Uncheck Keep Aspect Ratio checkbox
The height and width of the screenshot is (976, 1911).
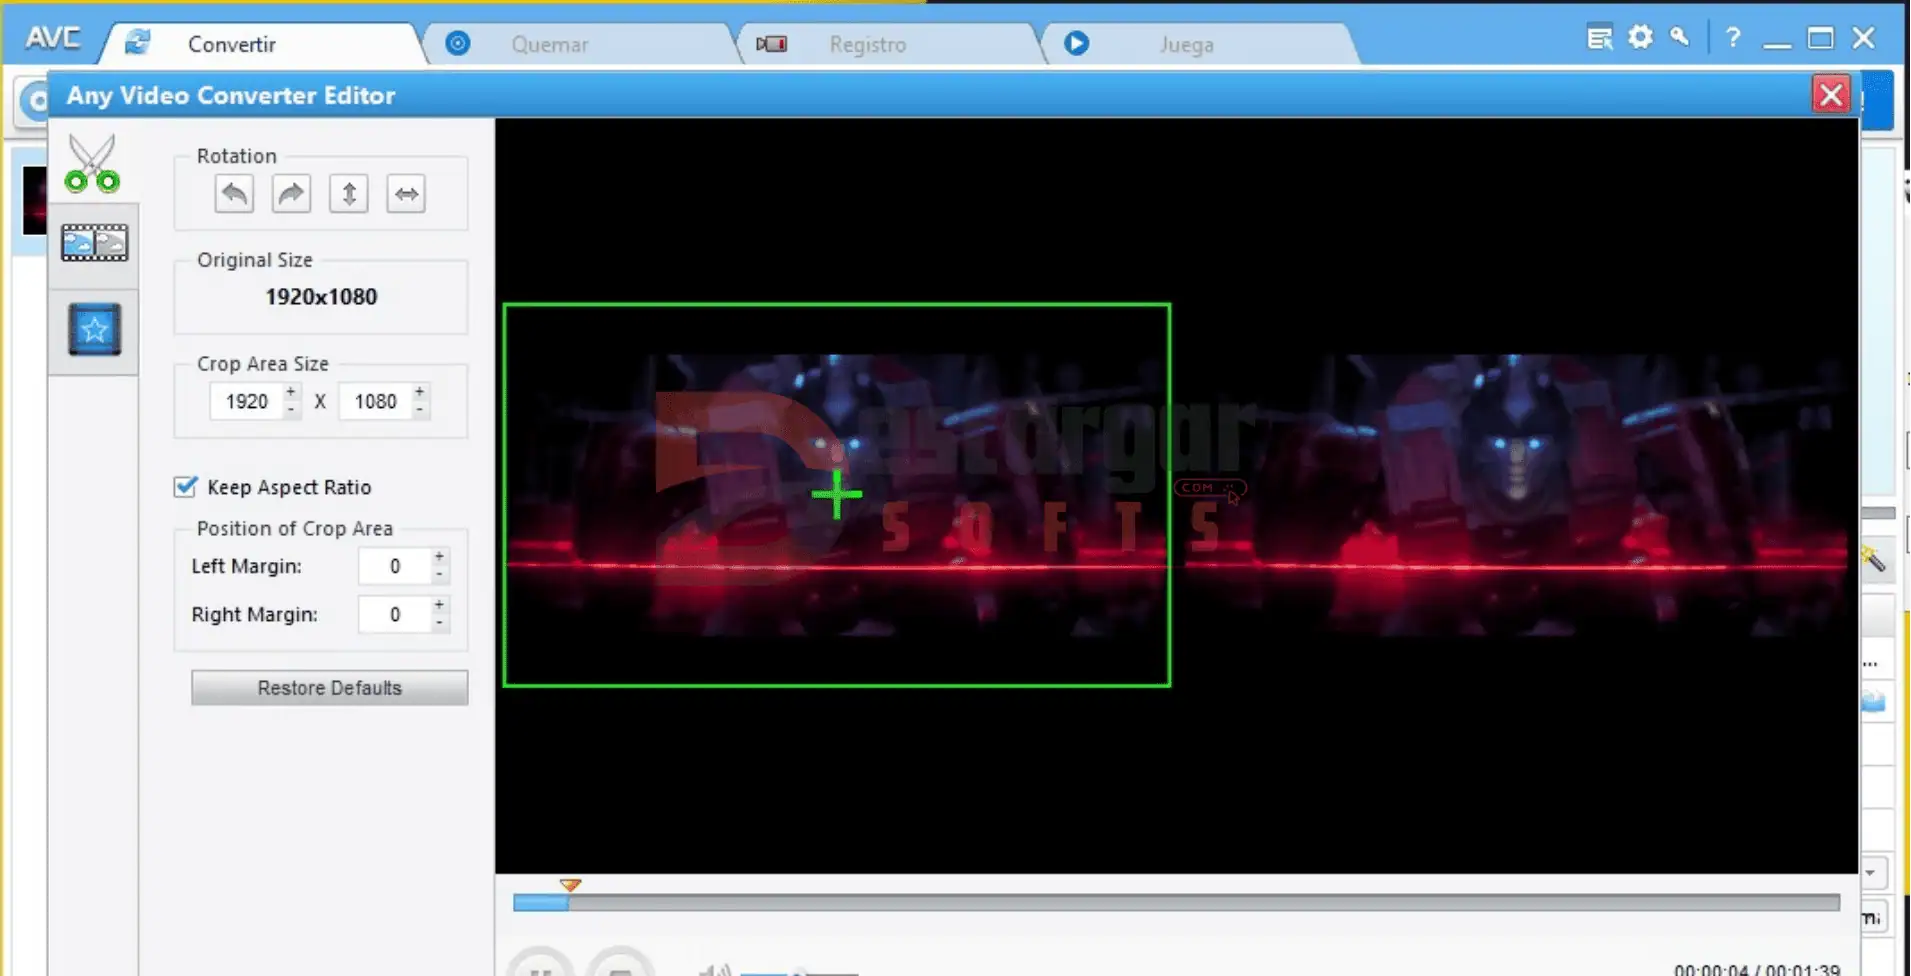(186, 487)
